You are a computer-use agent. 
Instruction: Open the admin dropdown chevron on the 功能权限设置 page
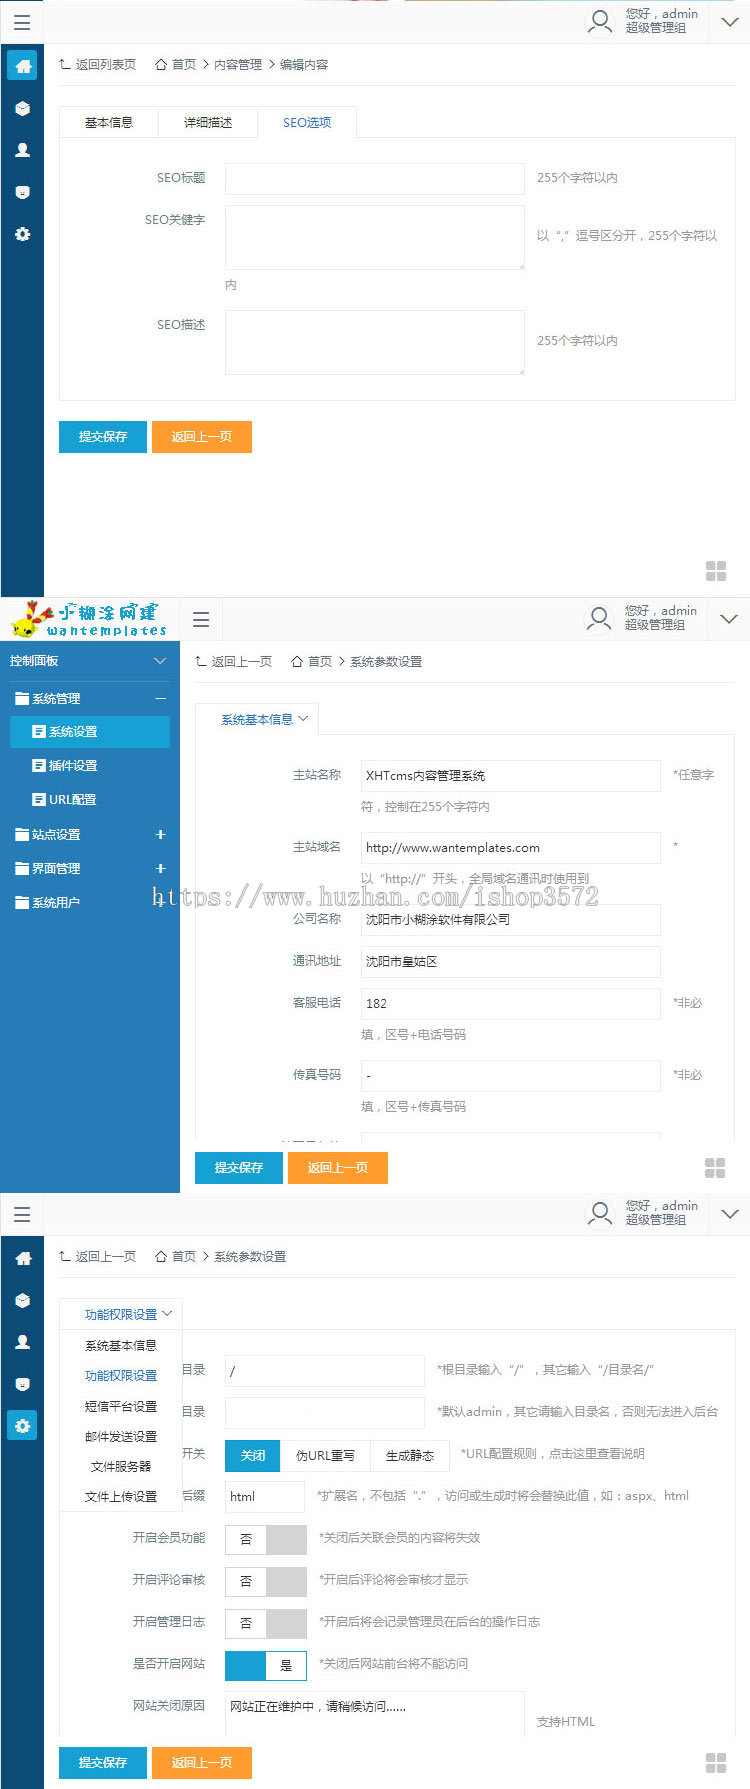click(x=729, y=1214)
